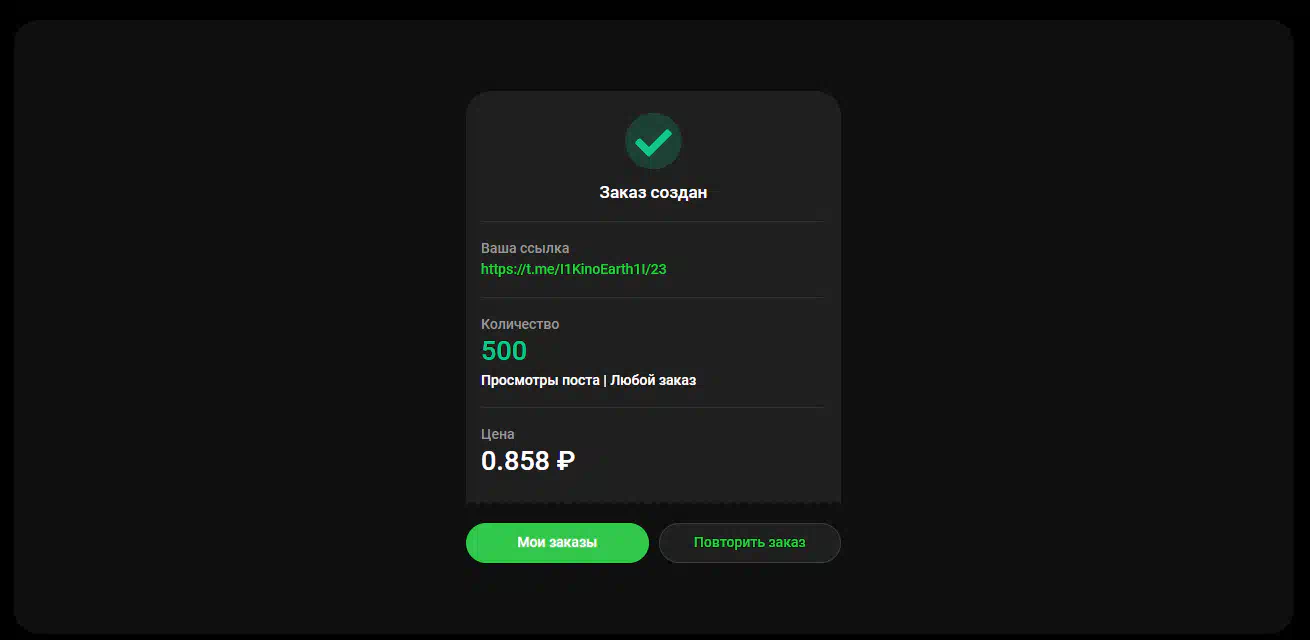Click the divider line below Заказ создан
This screenshot has height=640, width=1310.
coord(653,221)
